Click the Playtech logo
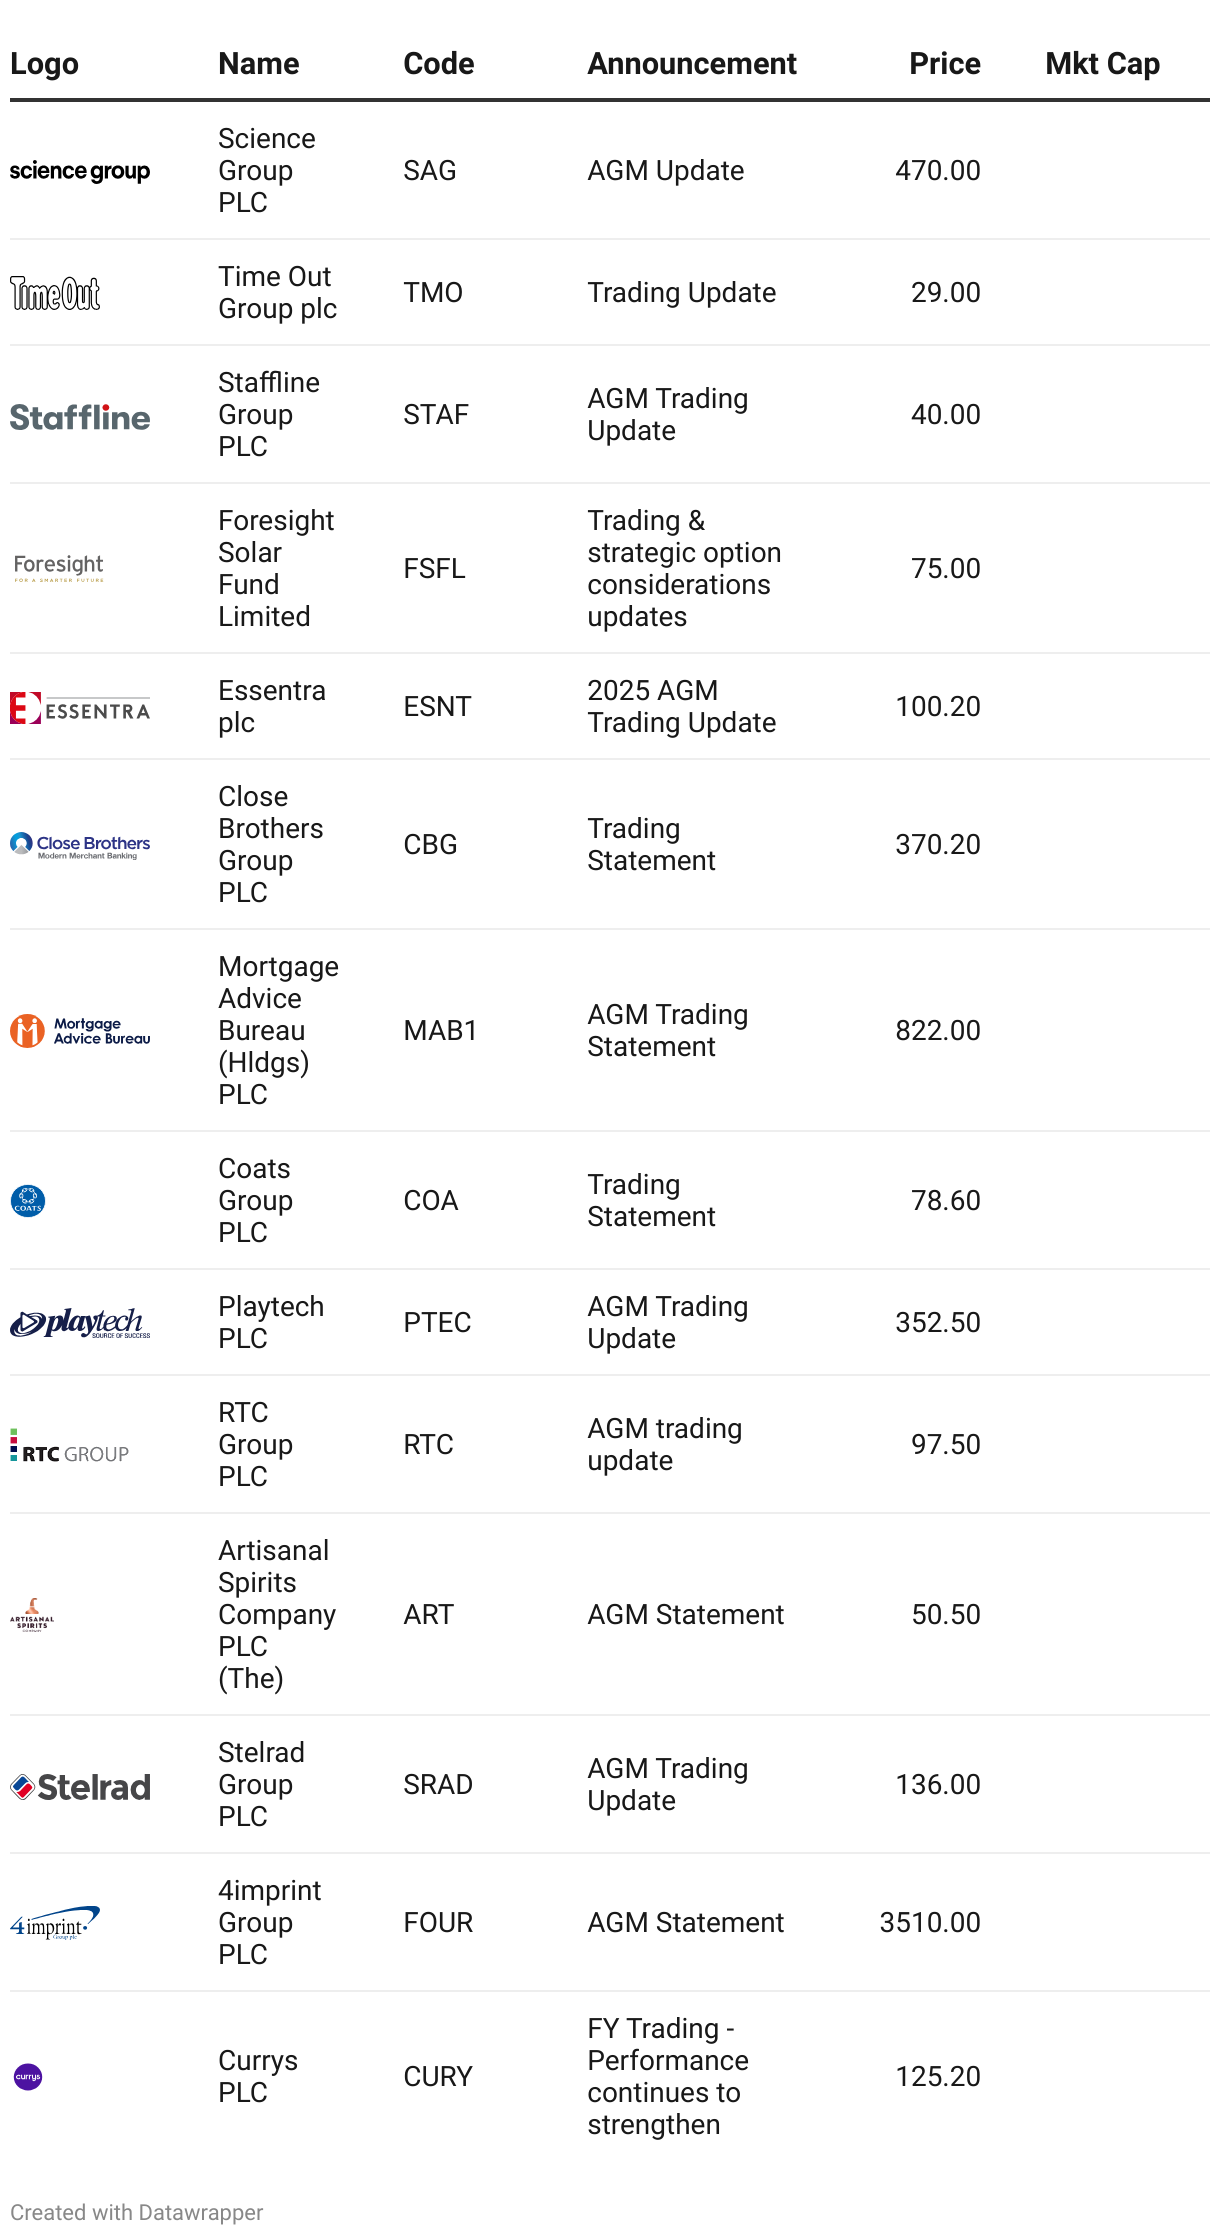Image resolution: width=1220 pixels, height=2236 pixels. (x=80, y=1323)
